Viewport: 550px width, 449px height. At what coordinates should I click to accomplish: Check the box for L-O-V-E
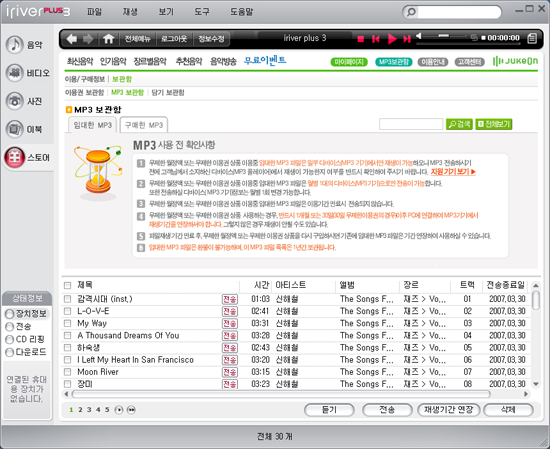click(x=67, y=311)
